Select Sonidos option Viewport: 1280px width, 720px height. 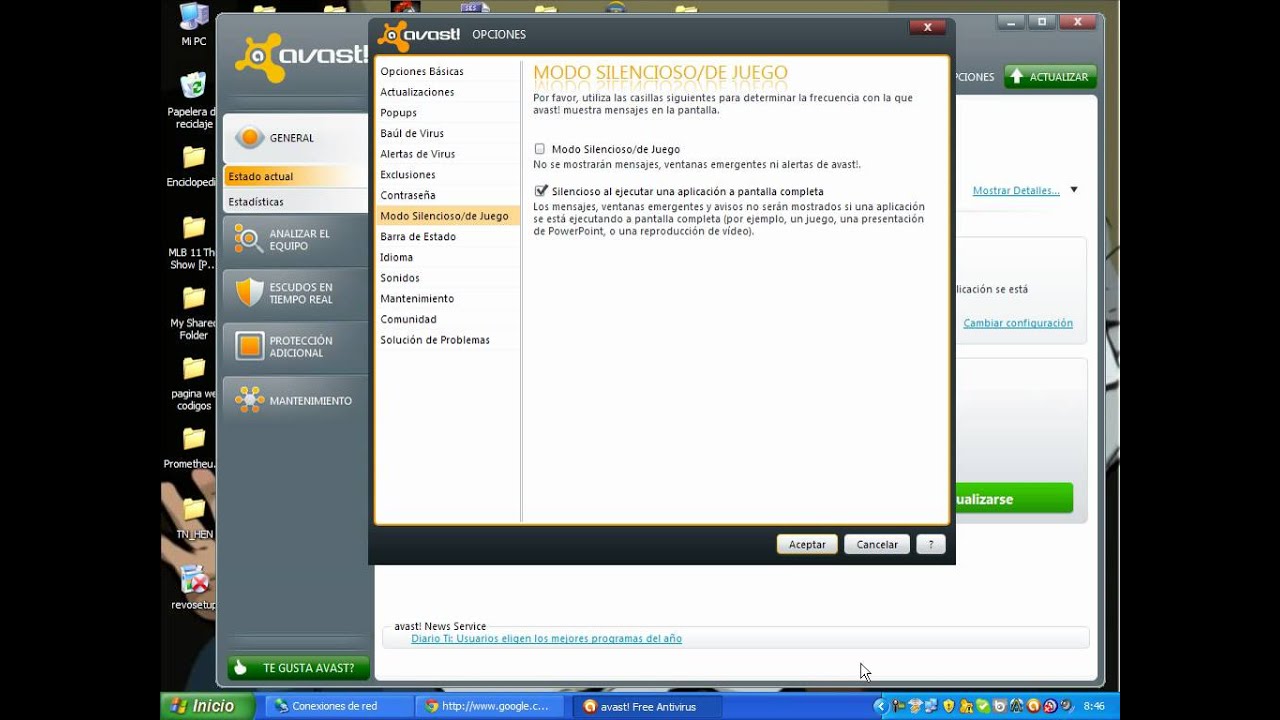(x=448, y=278)
